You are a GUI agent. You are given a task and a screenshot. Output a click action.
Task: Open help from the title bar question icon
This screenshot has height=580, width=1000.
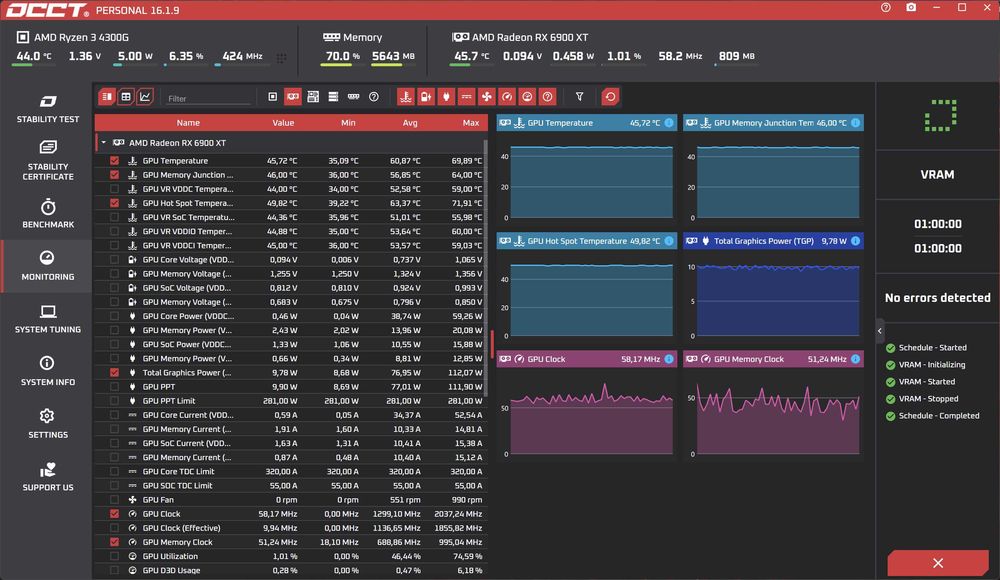coord(886,8)
